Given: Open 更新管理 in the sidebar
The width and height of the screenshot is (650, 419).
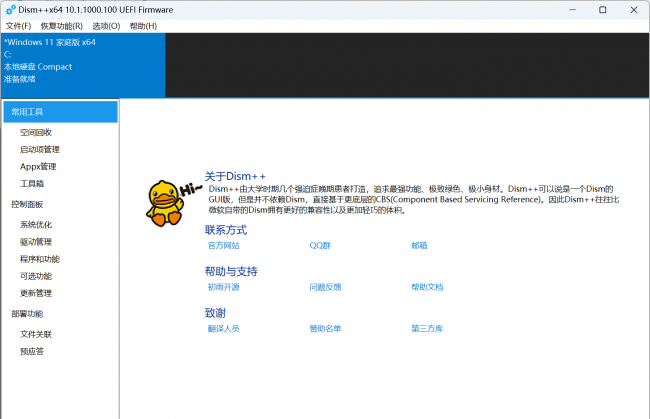Looking at the screenshot, I should 36,293.
